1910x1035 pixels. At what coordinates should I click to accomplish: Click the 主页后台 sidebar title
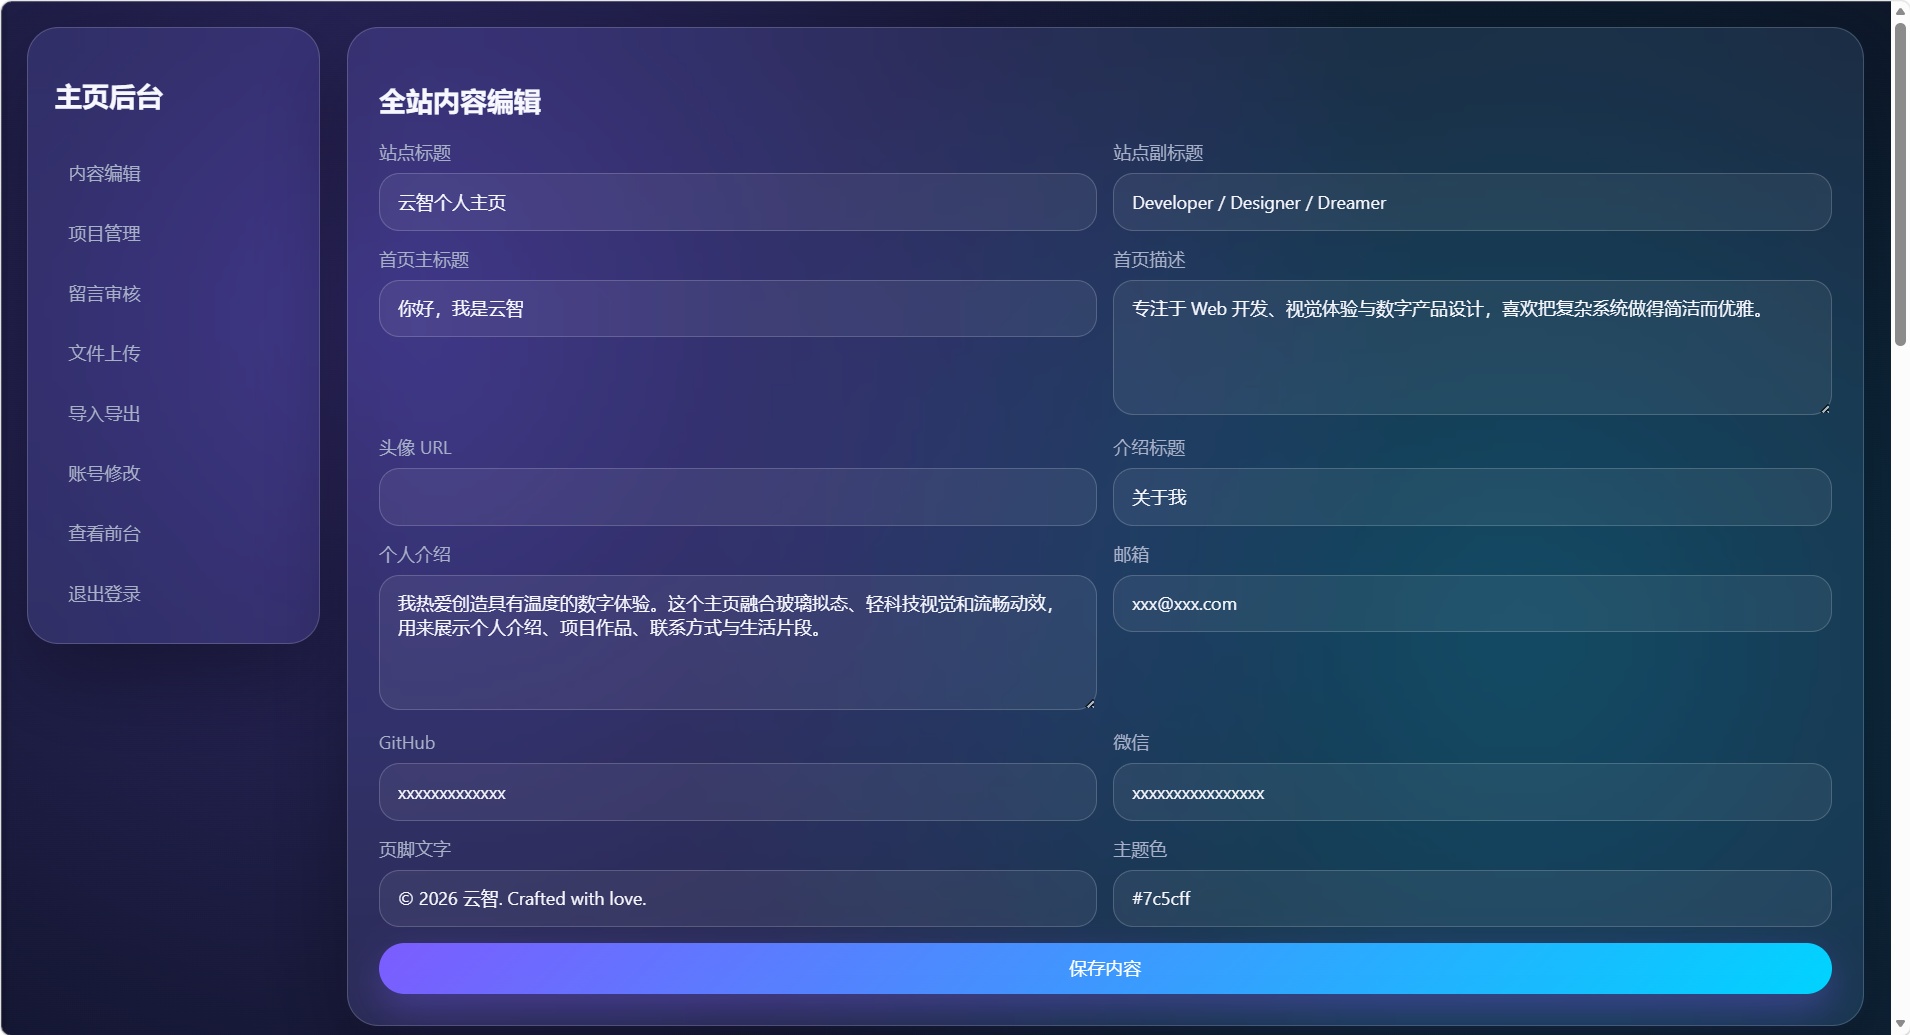(x=108, y=97)
